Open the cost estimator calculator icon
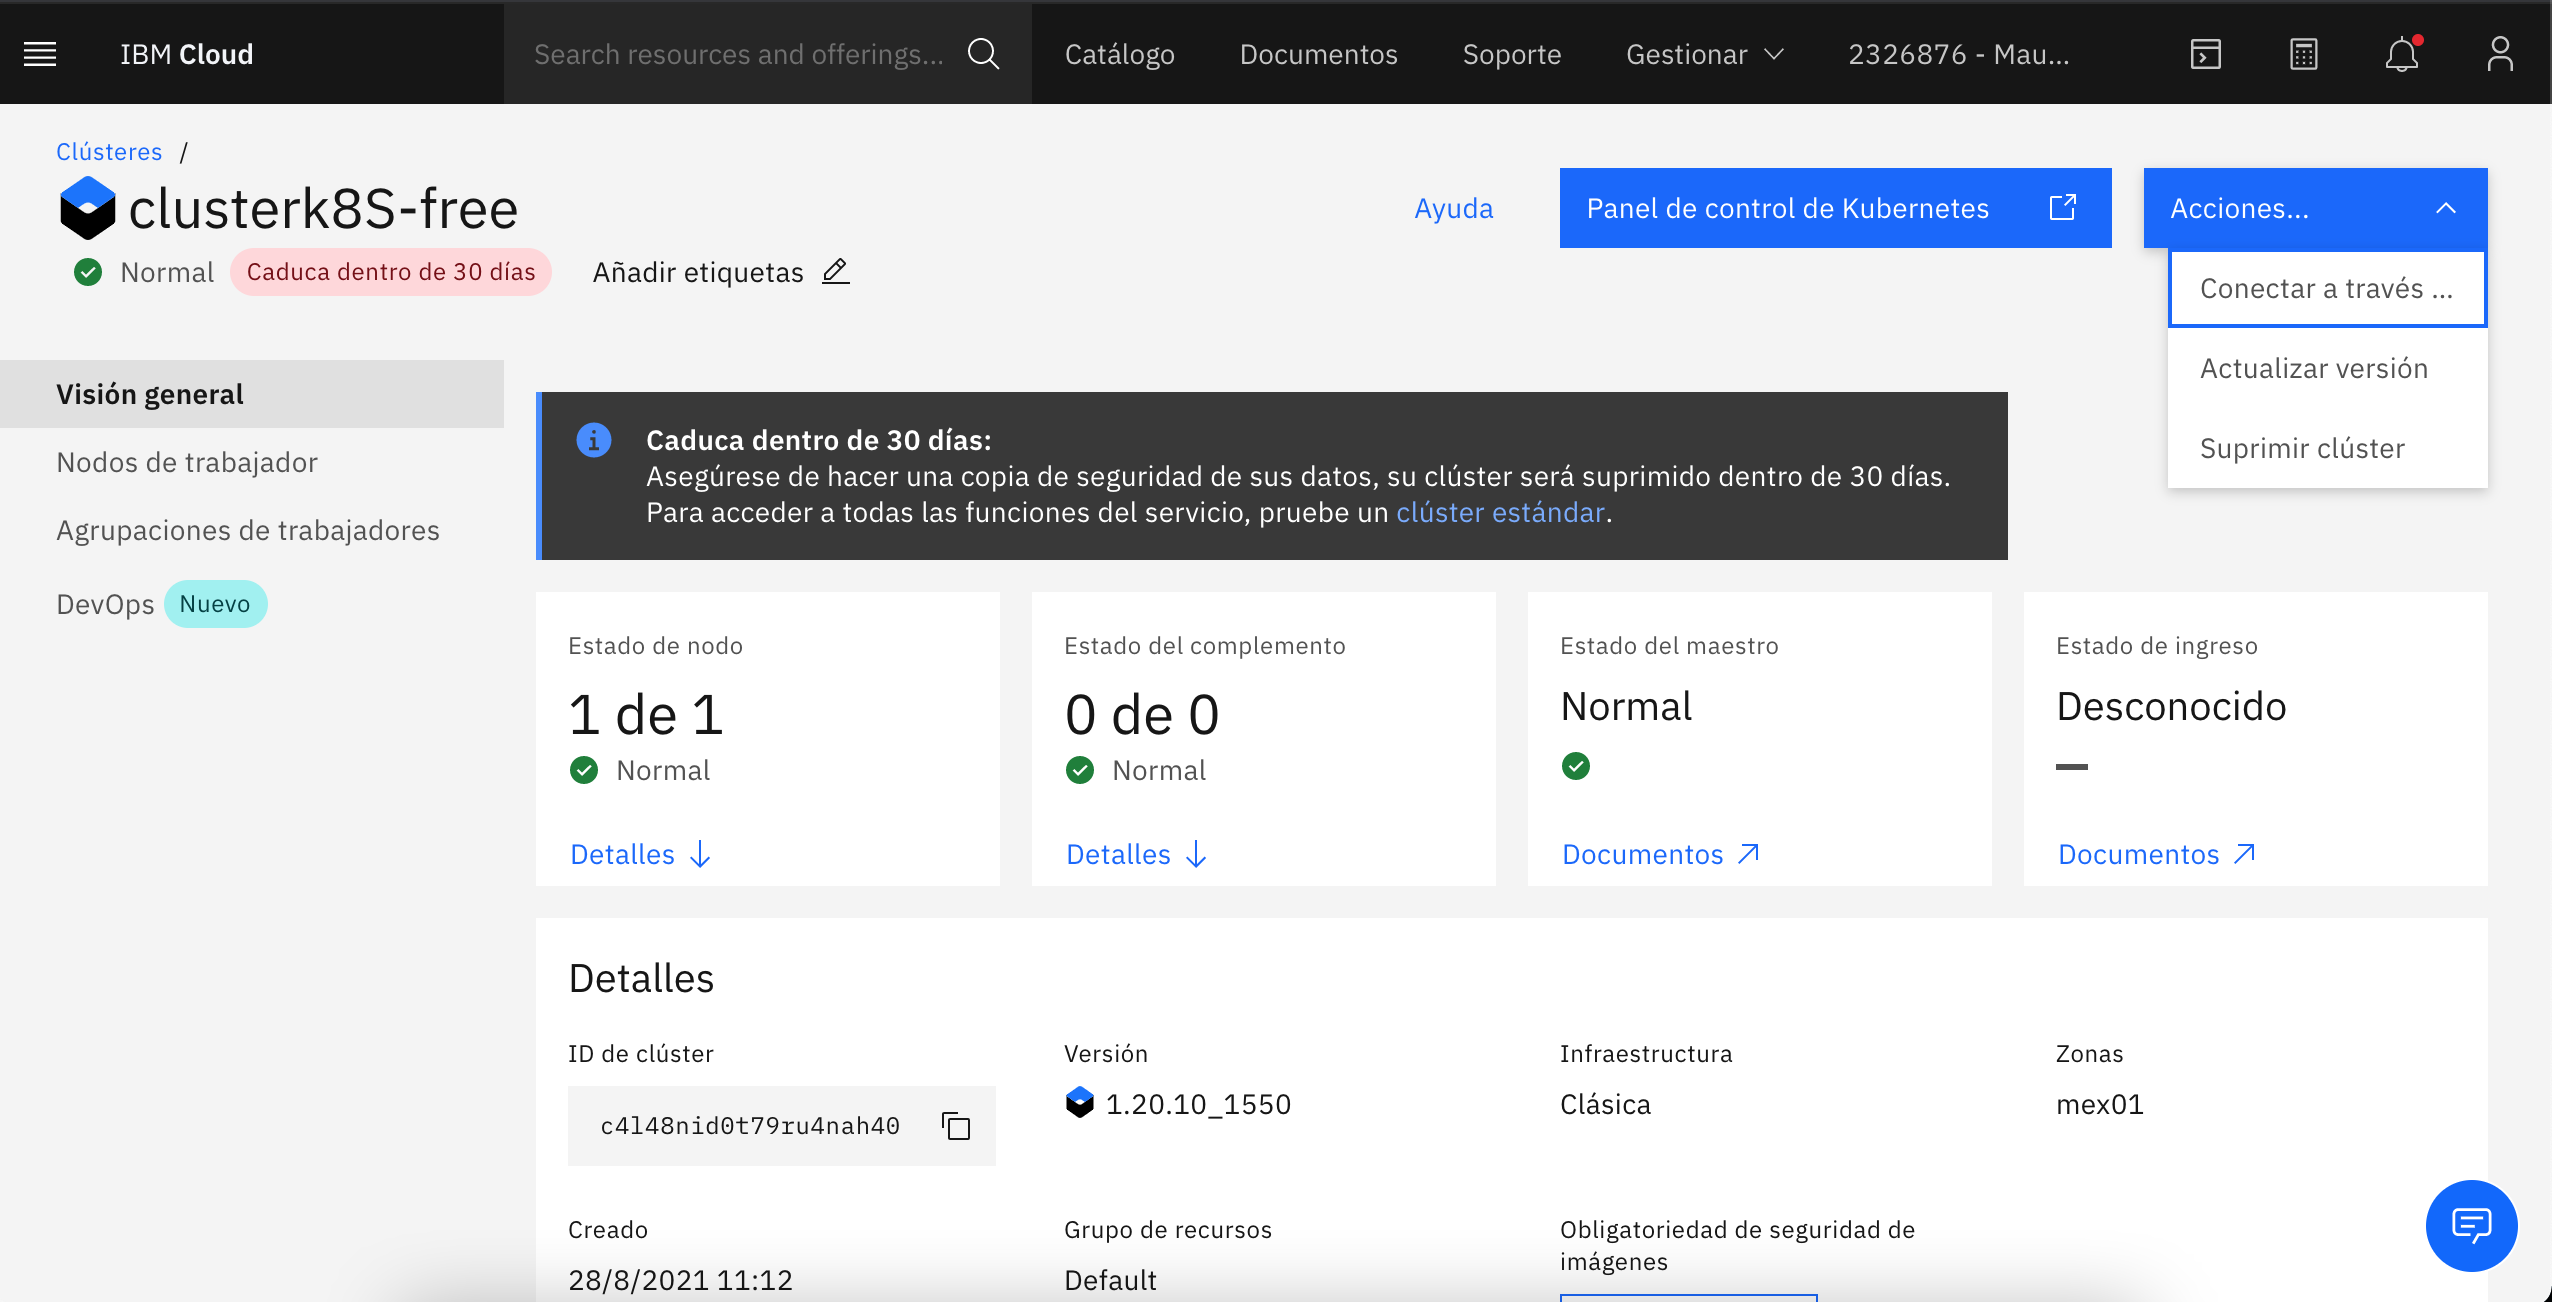 point(2303,54)
